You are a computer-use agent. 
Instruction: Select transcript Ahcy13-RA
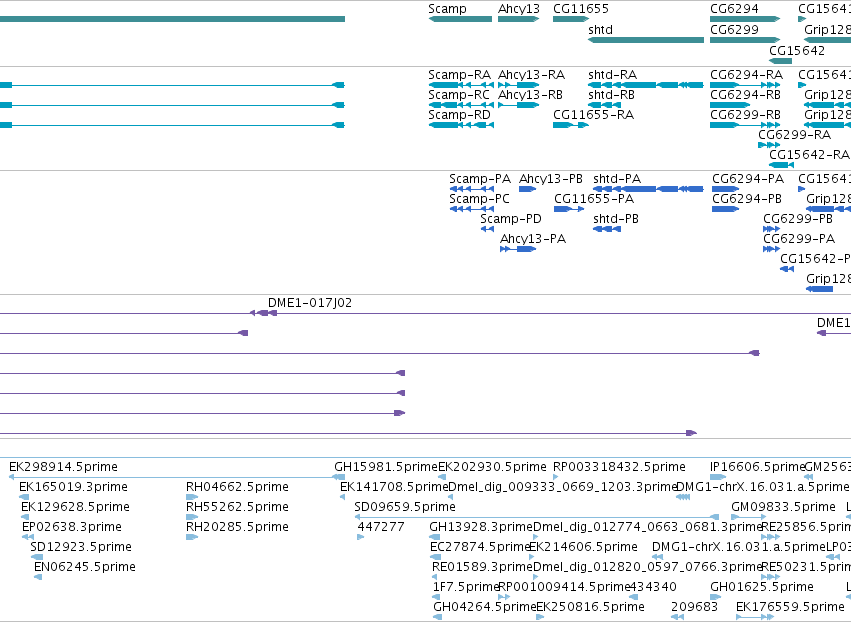[x=518, y=85]
